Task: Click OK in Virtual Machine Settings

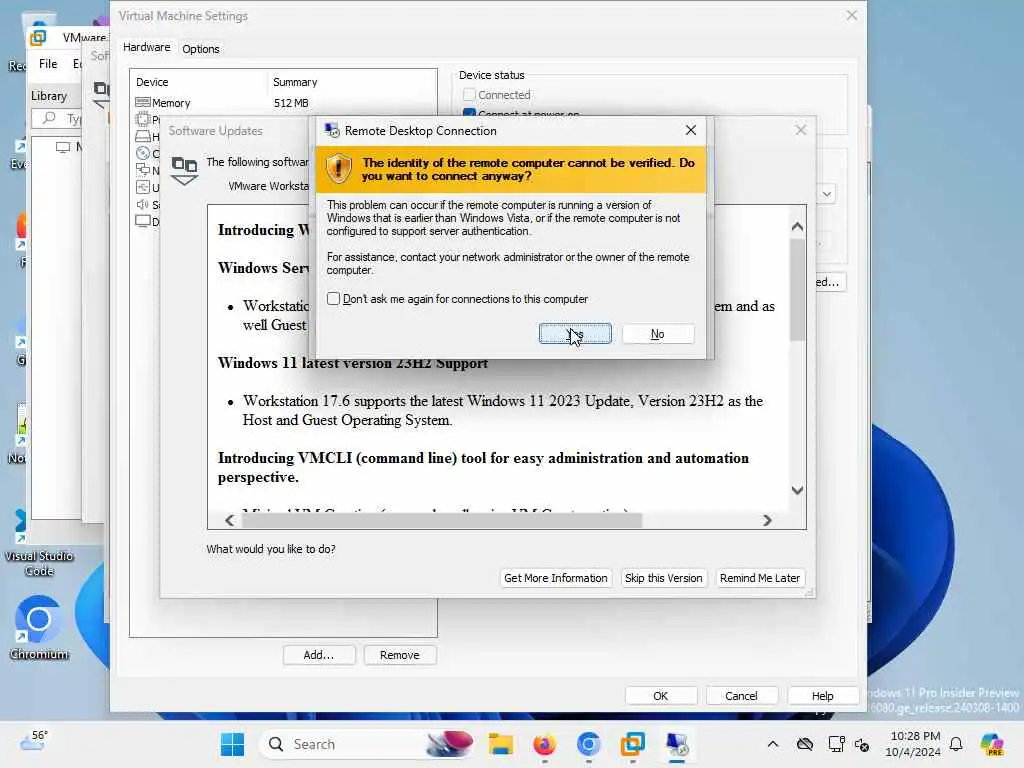Action: [661, 696]
